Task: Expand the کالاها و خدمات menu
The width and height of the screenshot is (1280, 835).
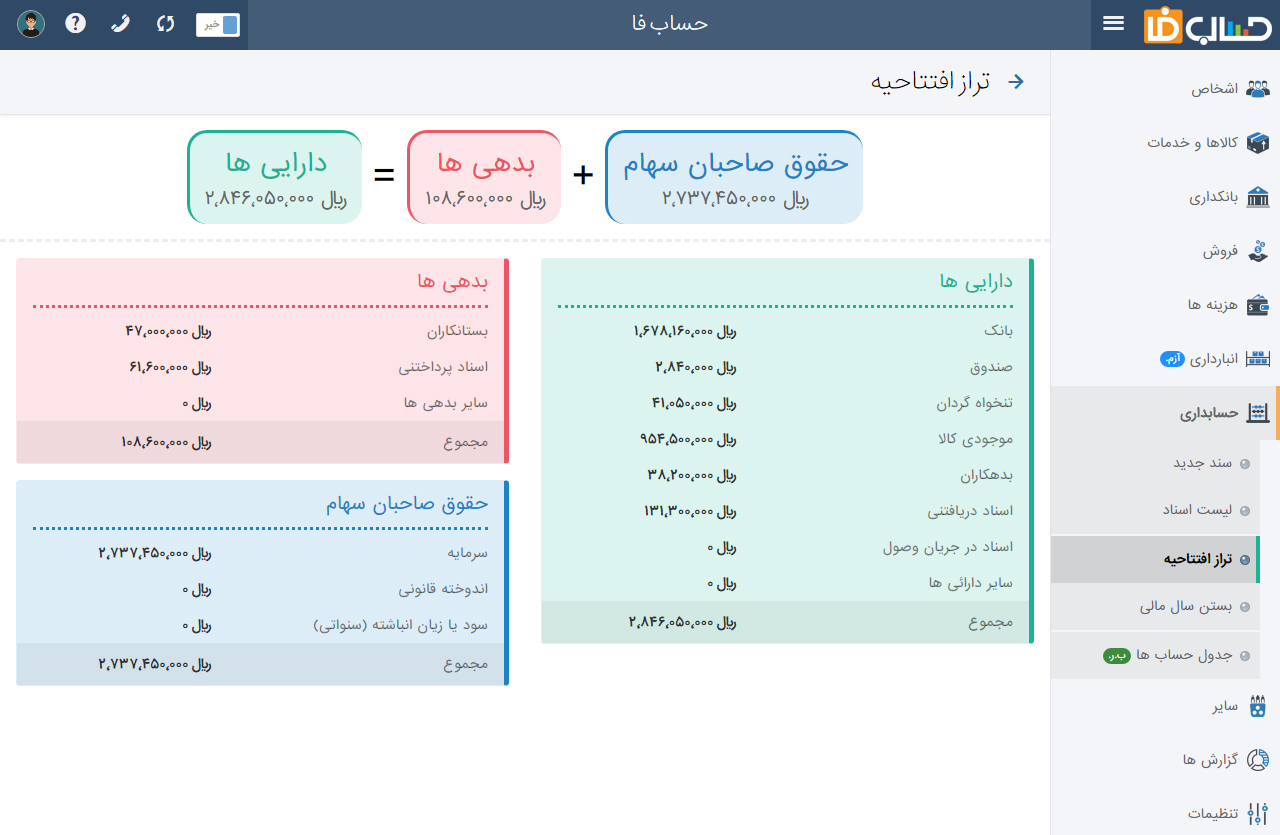Action: tap(1165, 142)
